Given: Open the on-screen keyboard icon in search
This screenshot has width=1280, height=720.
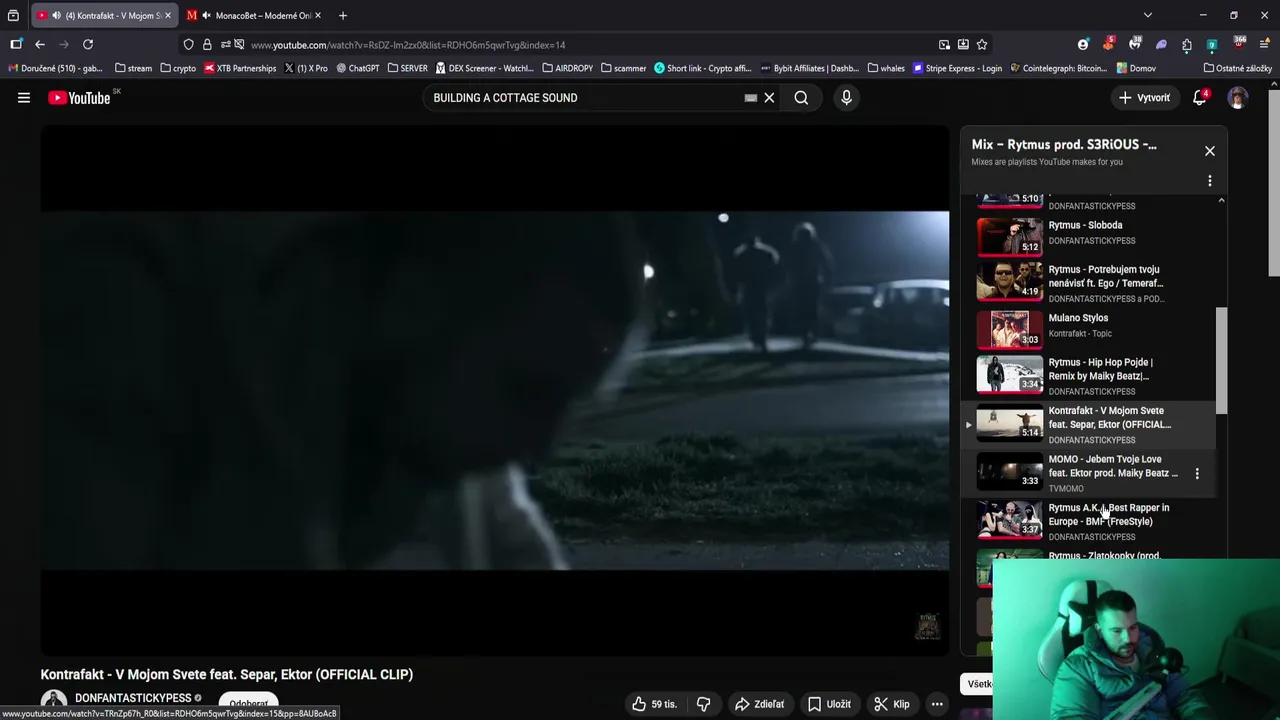Looking at the screenshot, I should click(751, 98).
